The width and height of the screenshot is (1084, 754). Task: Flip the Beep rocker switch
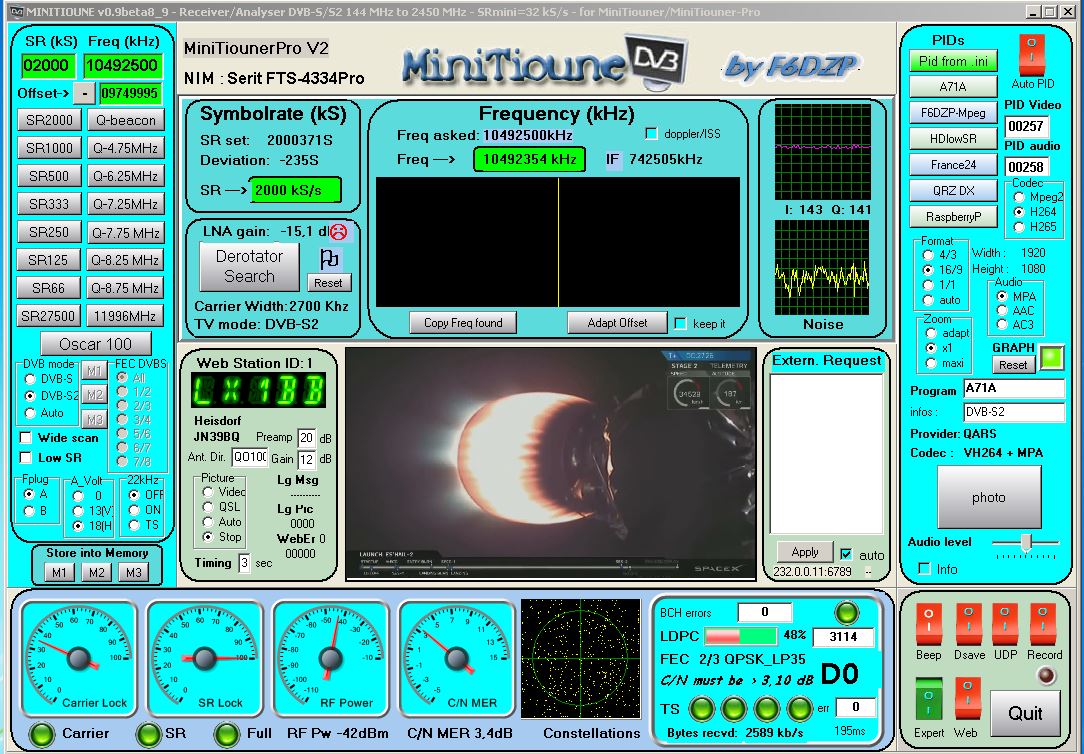point(928,624)
